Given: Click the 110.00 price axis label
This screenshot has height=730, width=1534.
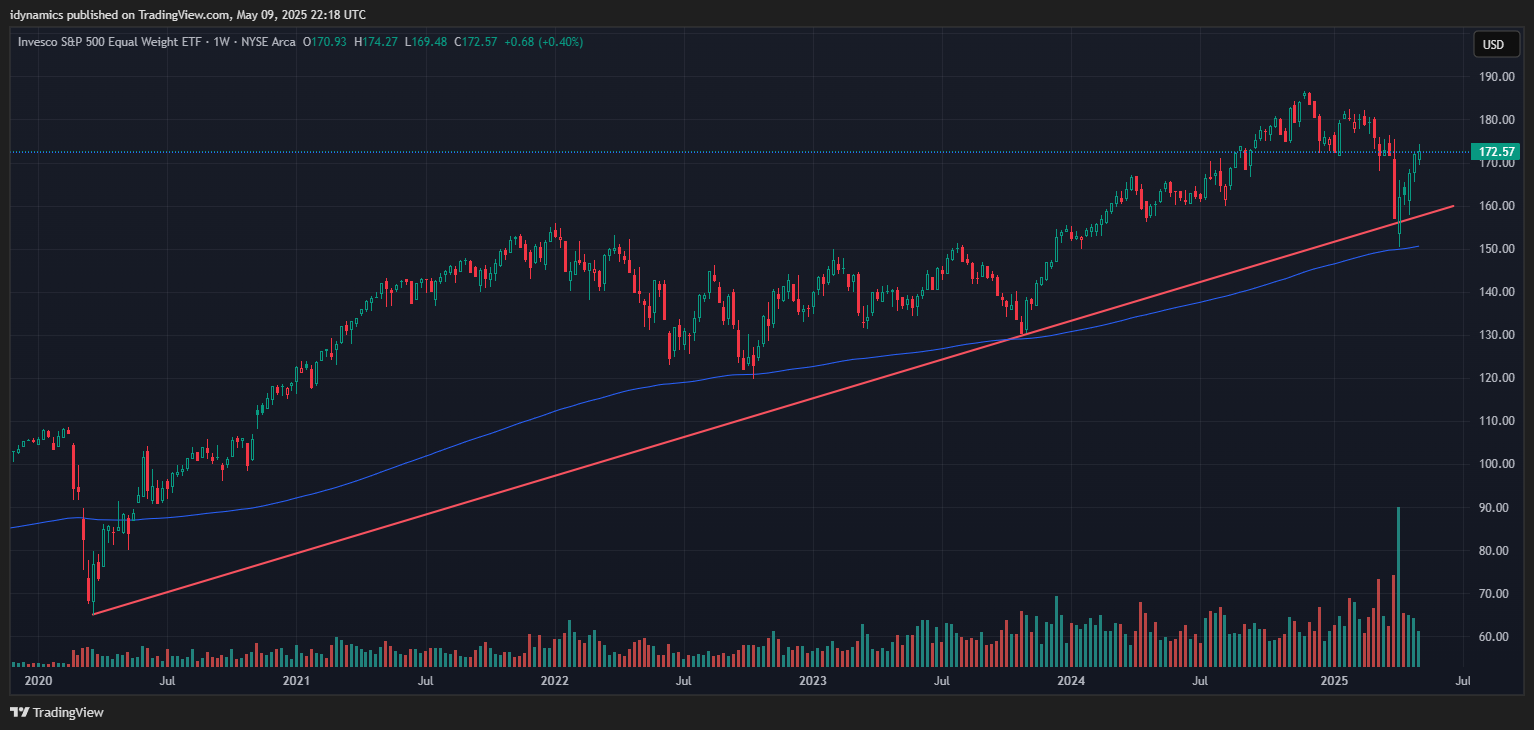Looking at the screenshot, I should pyautogui.click(x=1496, y=421).
